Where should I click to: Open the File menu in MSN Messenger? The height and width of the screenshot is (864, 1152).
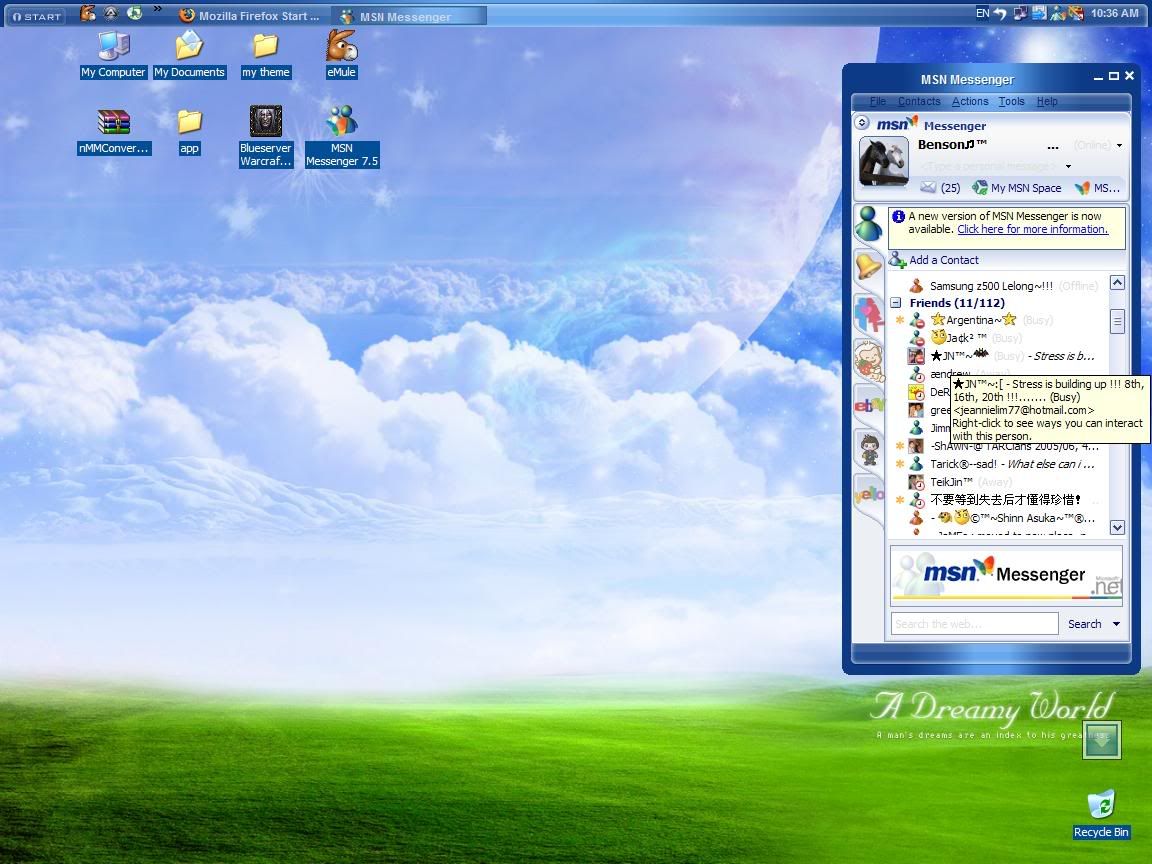(x=877, y=101)
